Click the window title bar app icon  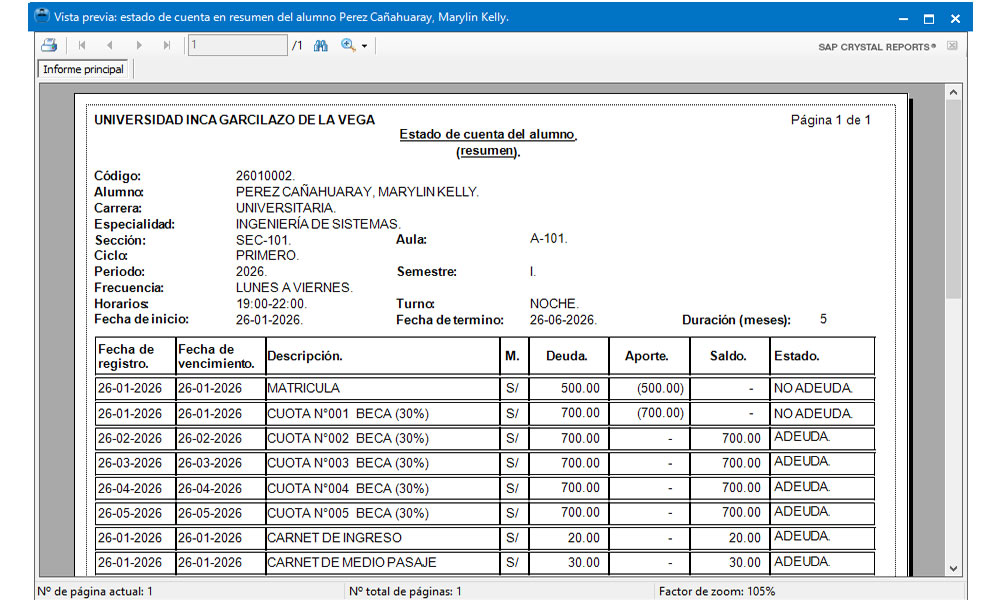point(42,16)
